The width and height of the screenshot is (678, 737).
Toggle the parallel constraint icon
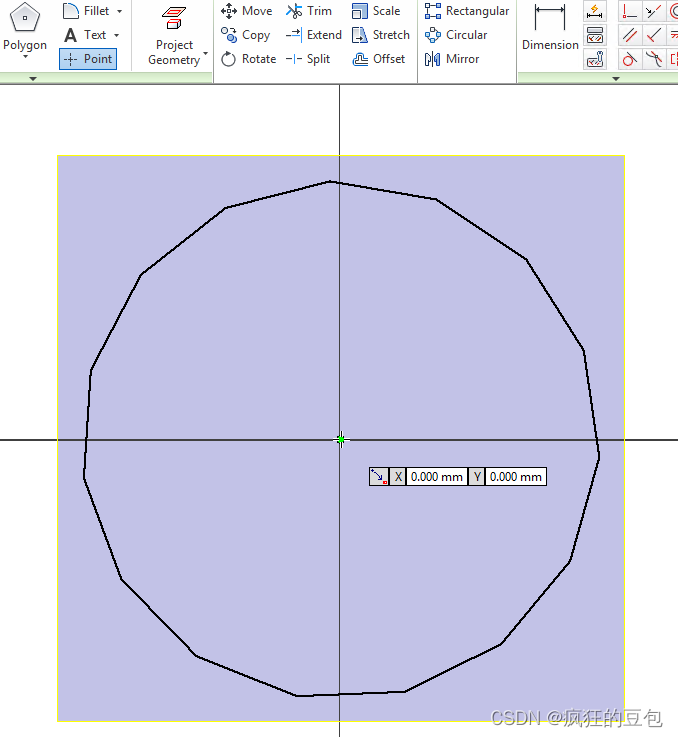pyautogui.click(x=630, y=35)
